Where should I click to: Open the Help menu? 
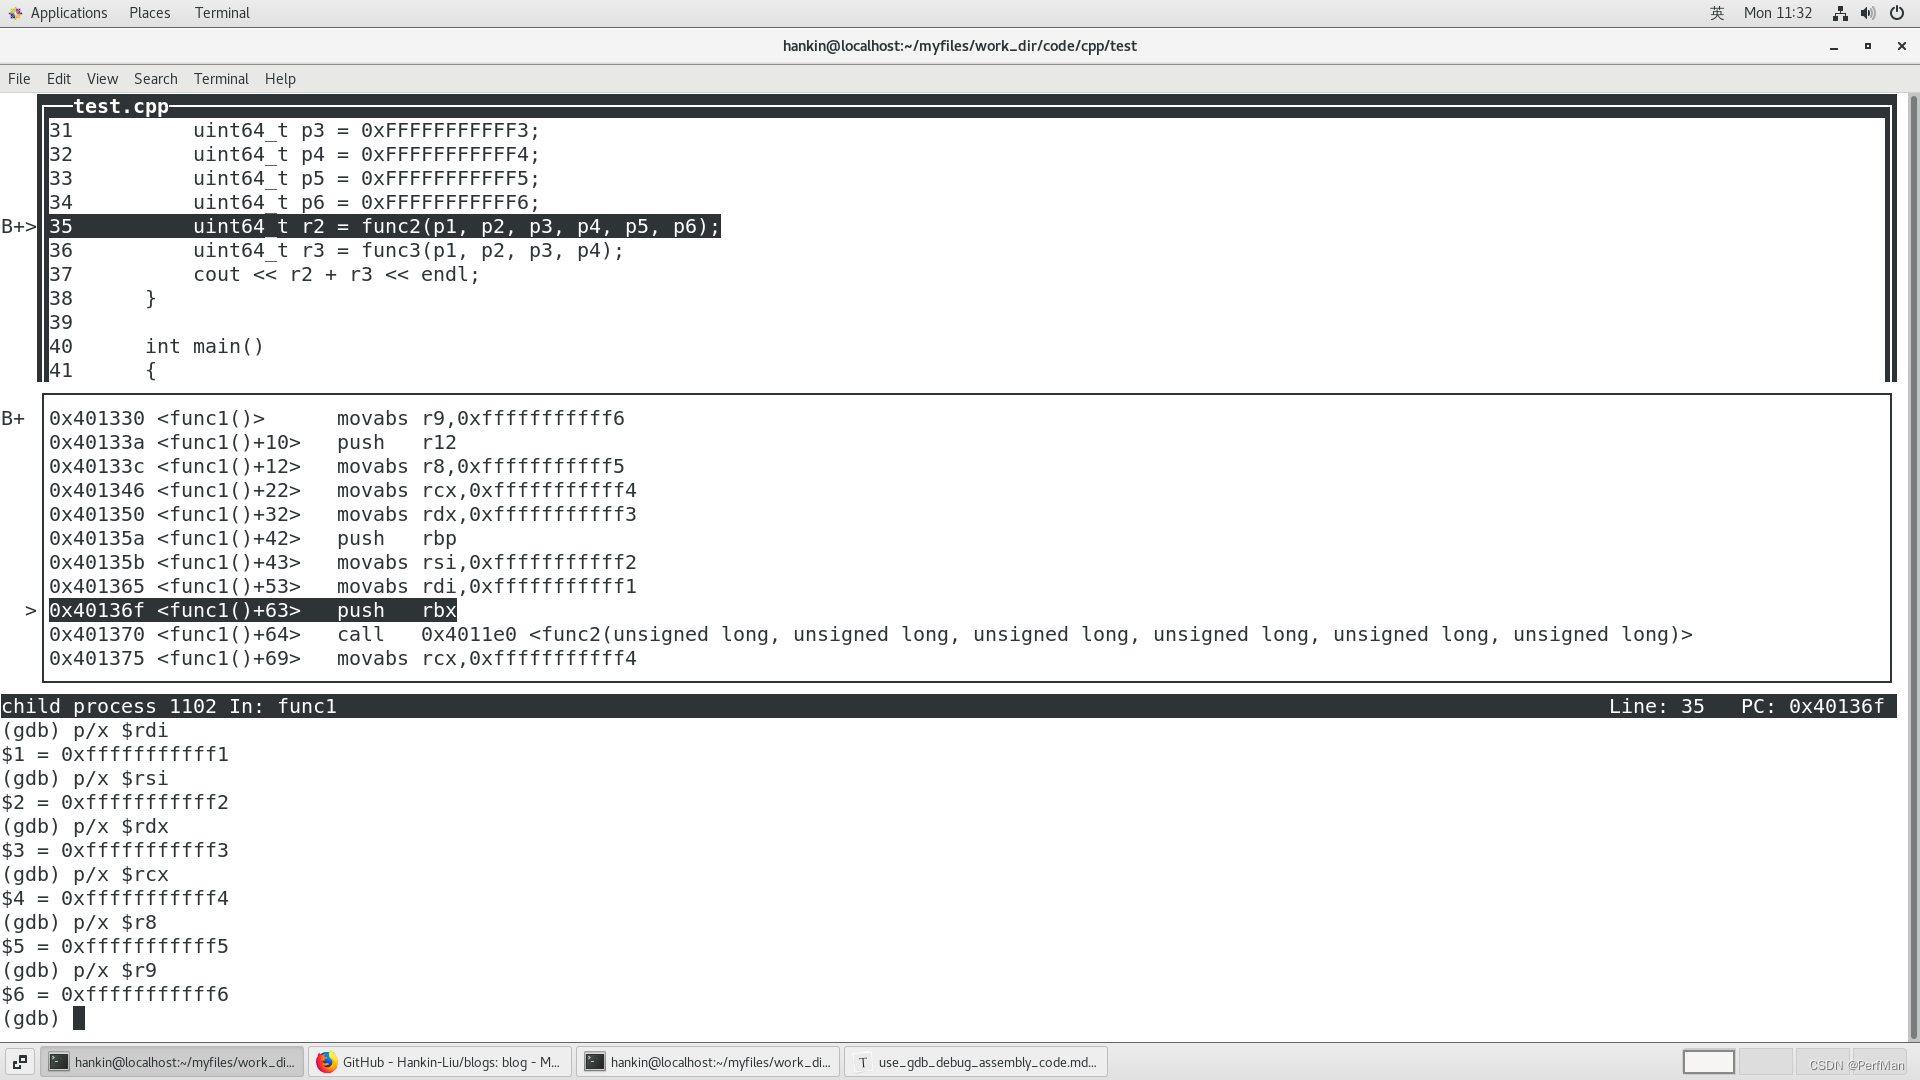click(280, 79)
